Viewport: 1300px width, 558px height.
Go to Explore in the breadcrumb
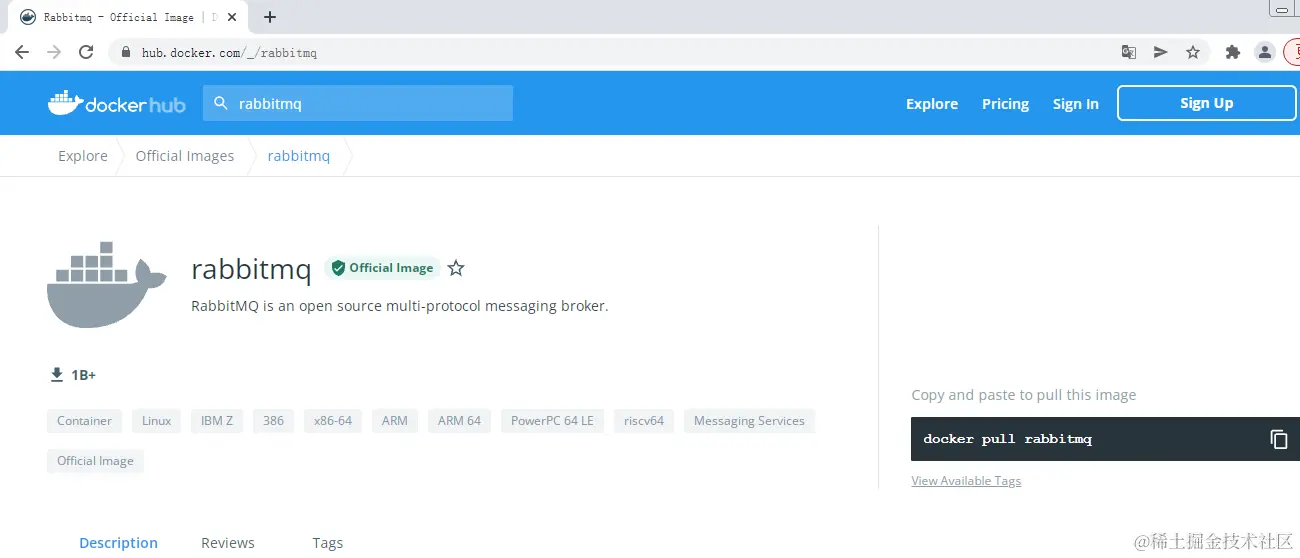click(x=83, y=156)
